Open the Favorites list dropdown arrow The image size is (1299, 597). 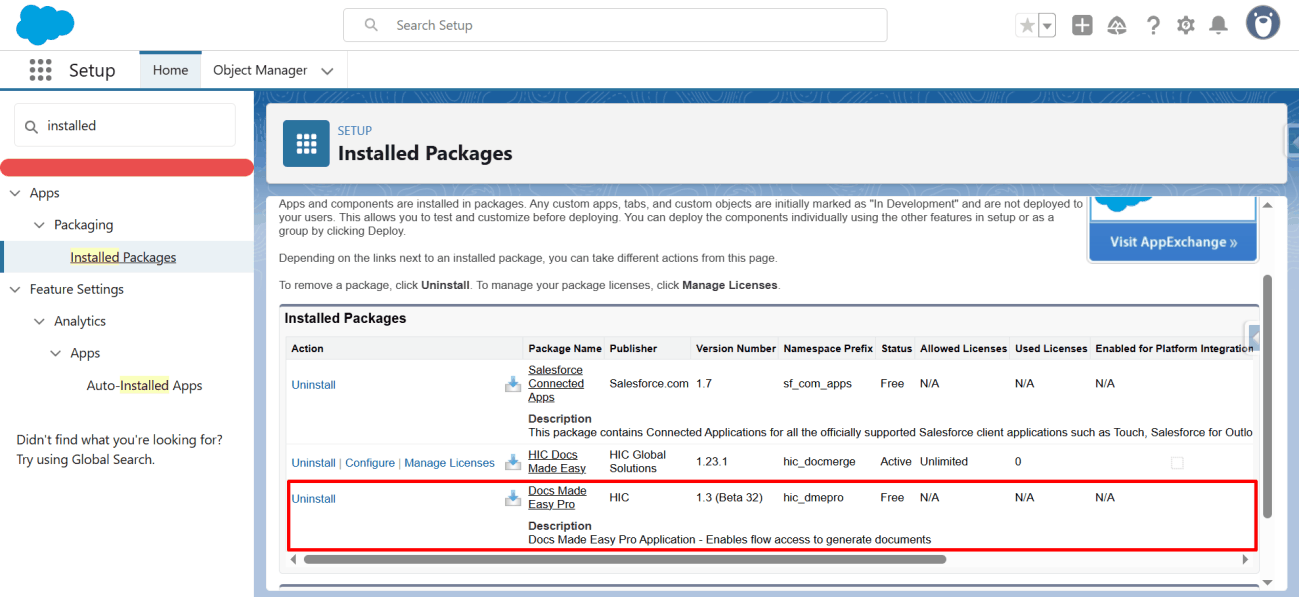pyautogui.click(x=1047, y=26)
